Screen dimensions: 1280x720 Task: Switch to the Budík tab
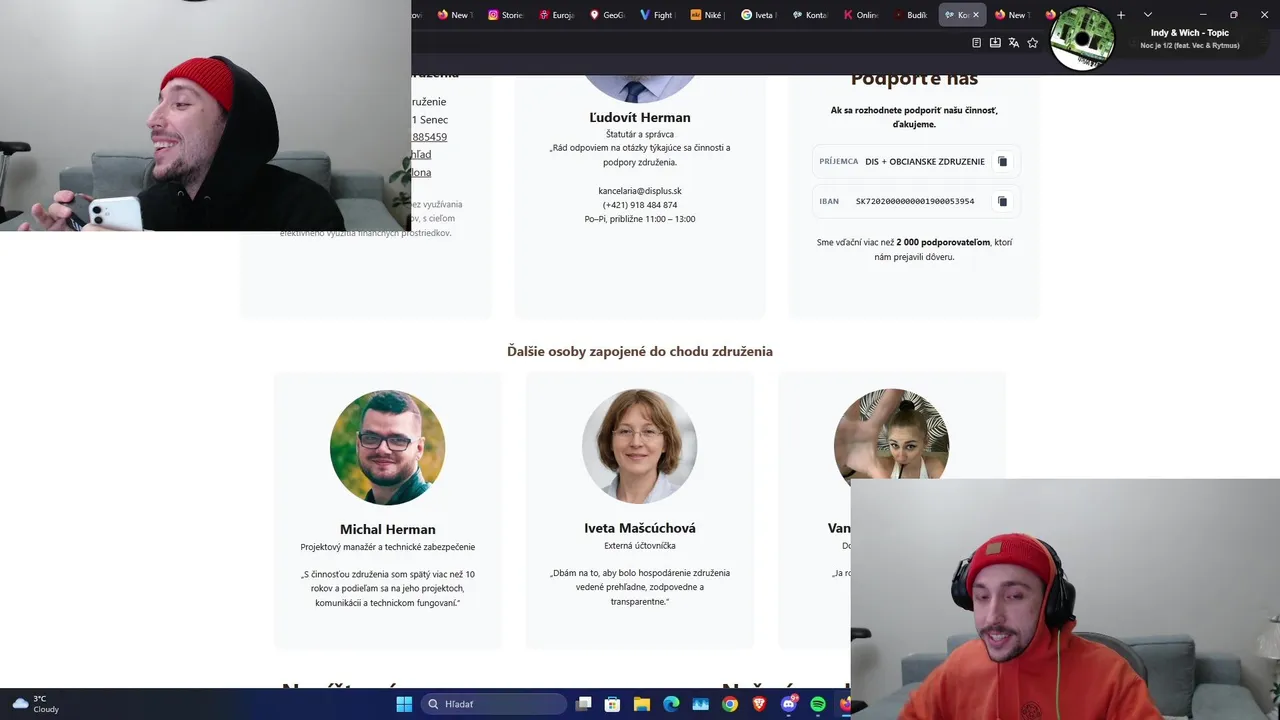(911, 15)
